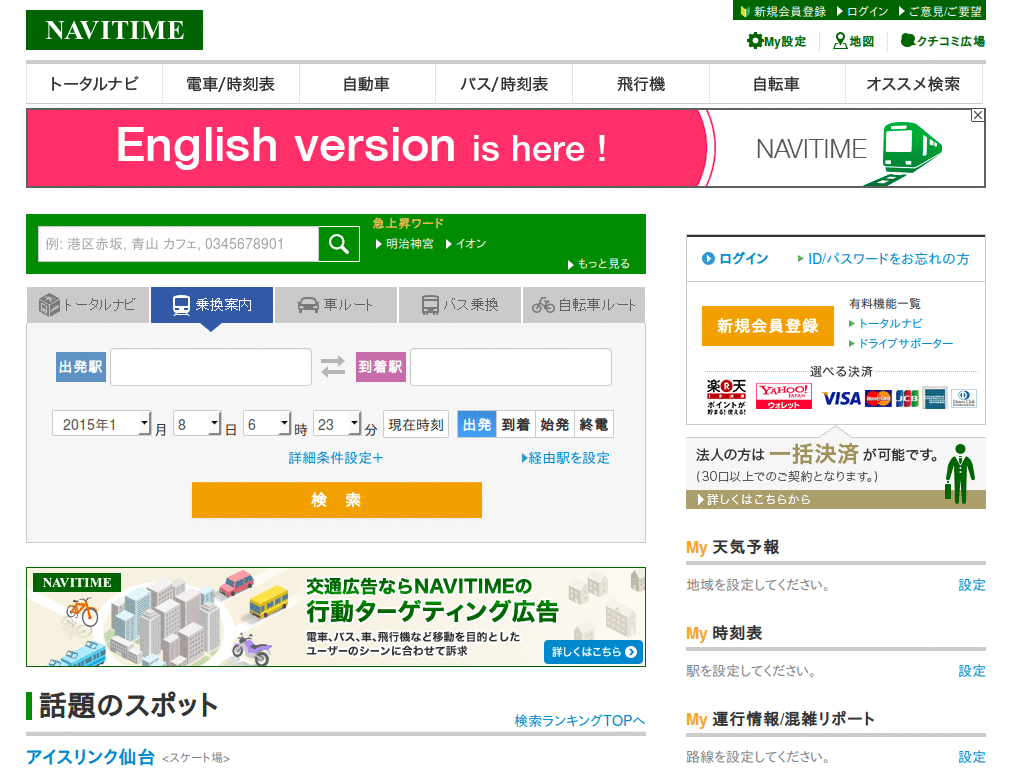Screen dimensions: 1024x768
Task: Open ドライブサポーター link
Action: point(901,343)
